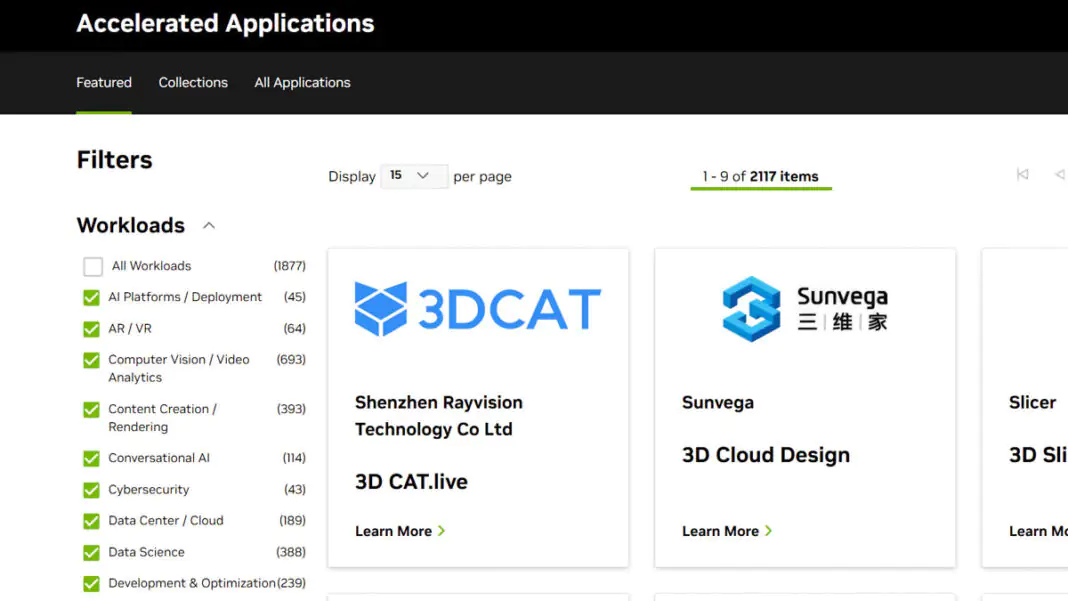Click the previous page arrow icon
Screen dimensions: 1068x601
point(1059,175)
